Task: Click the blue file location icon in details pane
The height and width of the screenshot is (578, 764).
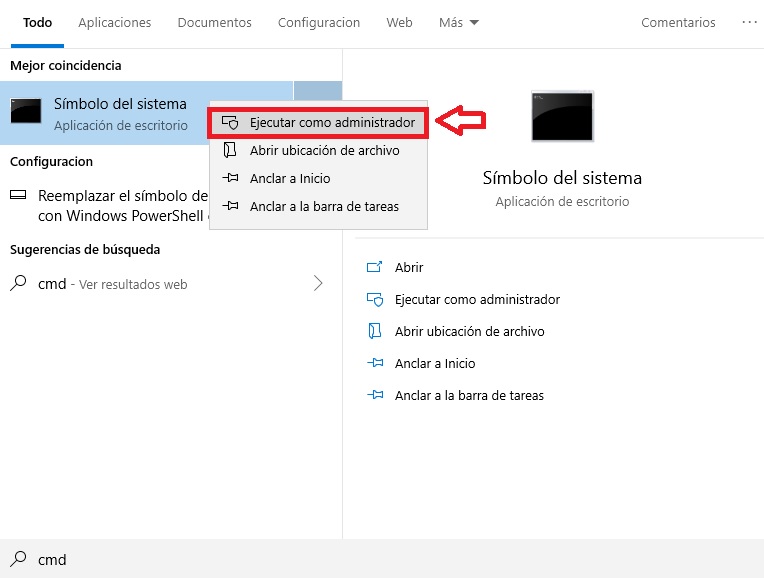Action: pyautogui.click(x=374, y=331)
